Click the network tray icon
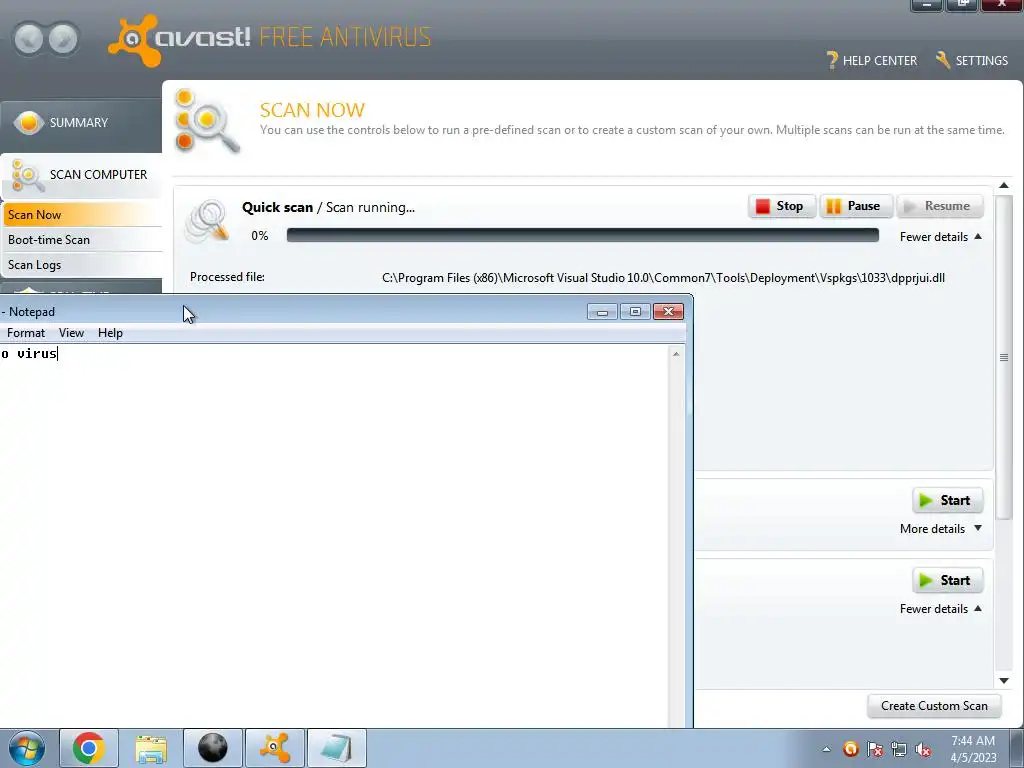1024x768 pixels. (x=899, y=749)
